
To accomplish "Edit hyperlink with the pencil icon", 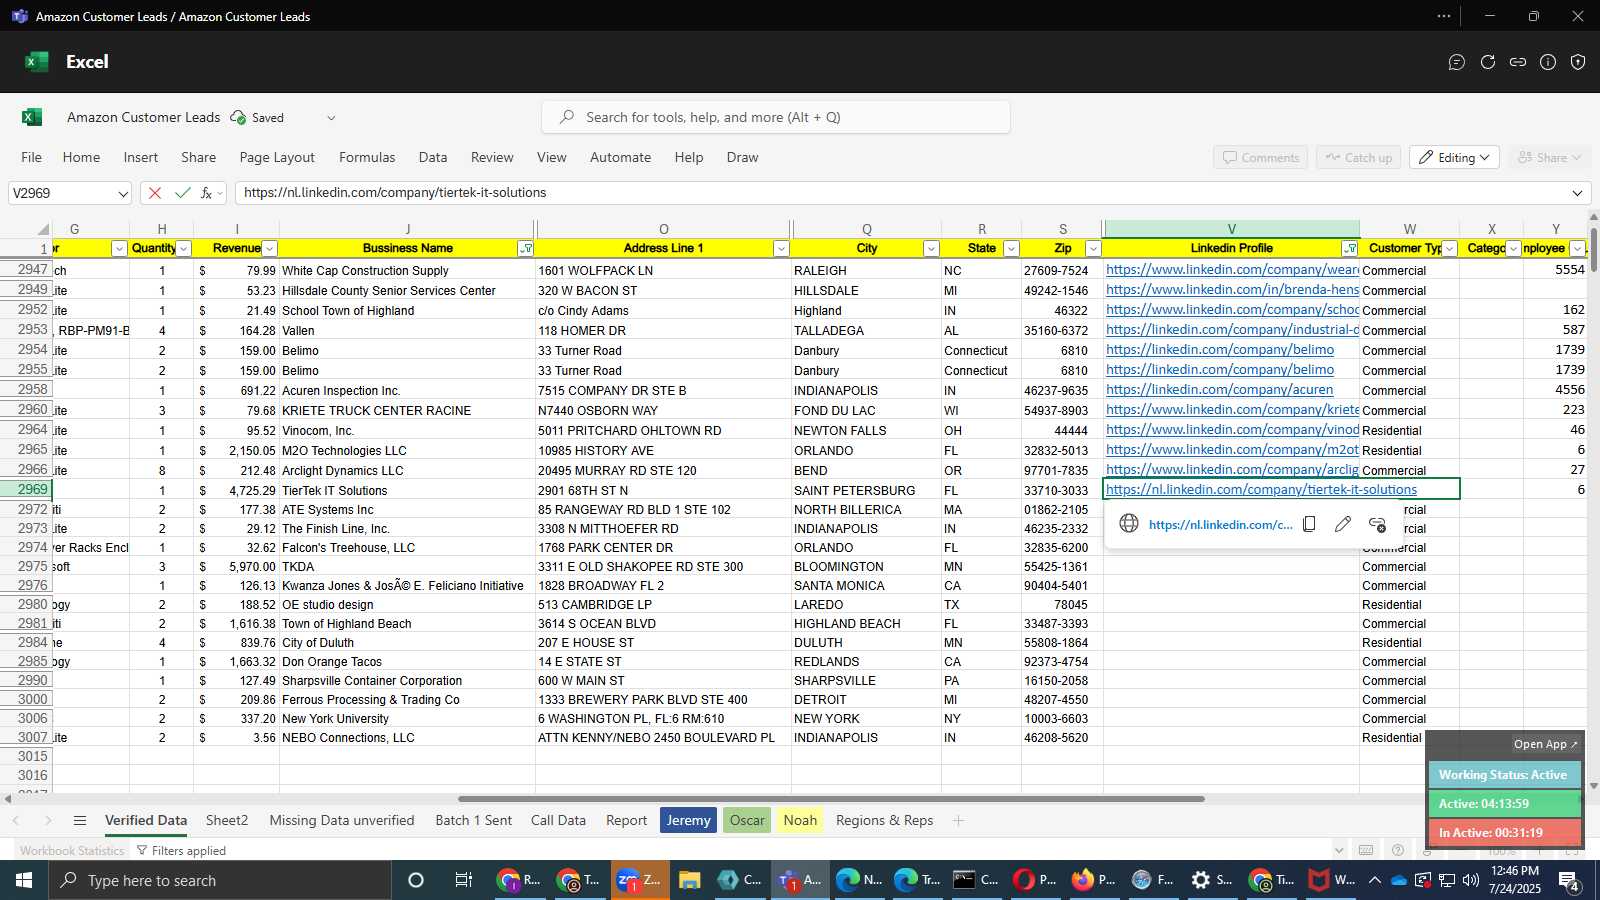I will point(1343,524).
